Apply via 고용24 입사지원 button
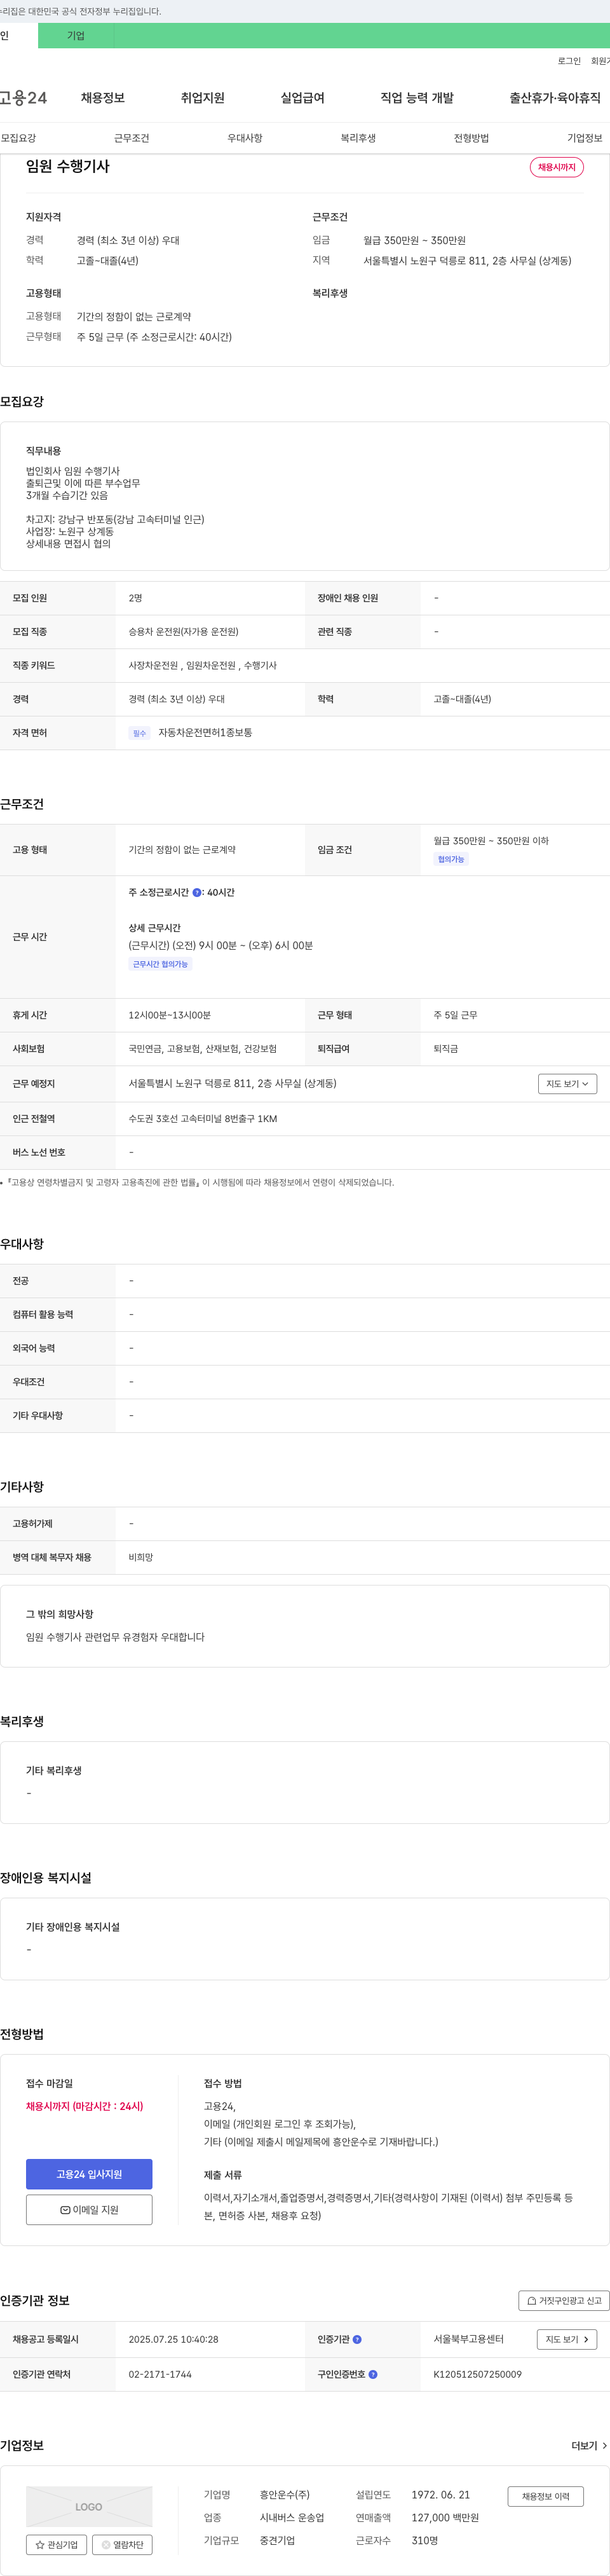Viewport: 610px width, 2576px height. pos(89,2174)
